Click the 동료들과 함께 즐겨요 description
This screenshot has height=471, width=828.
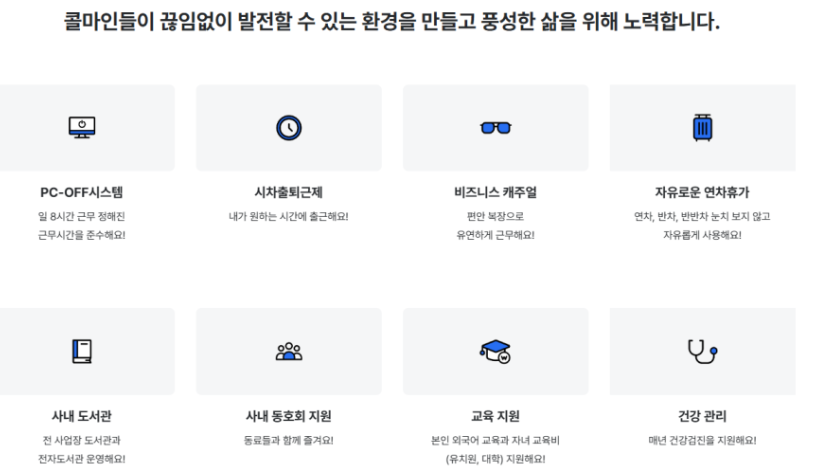coord(289,440)
